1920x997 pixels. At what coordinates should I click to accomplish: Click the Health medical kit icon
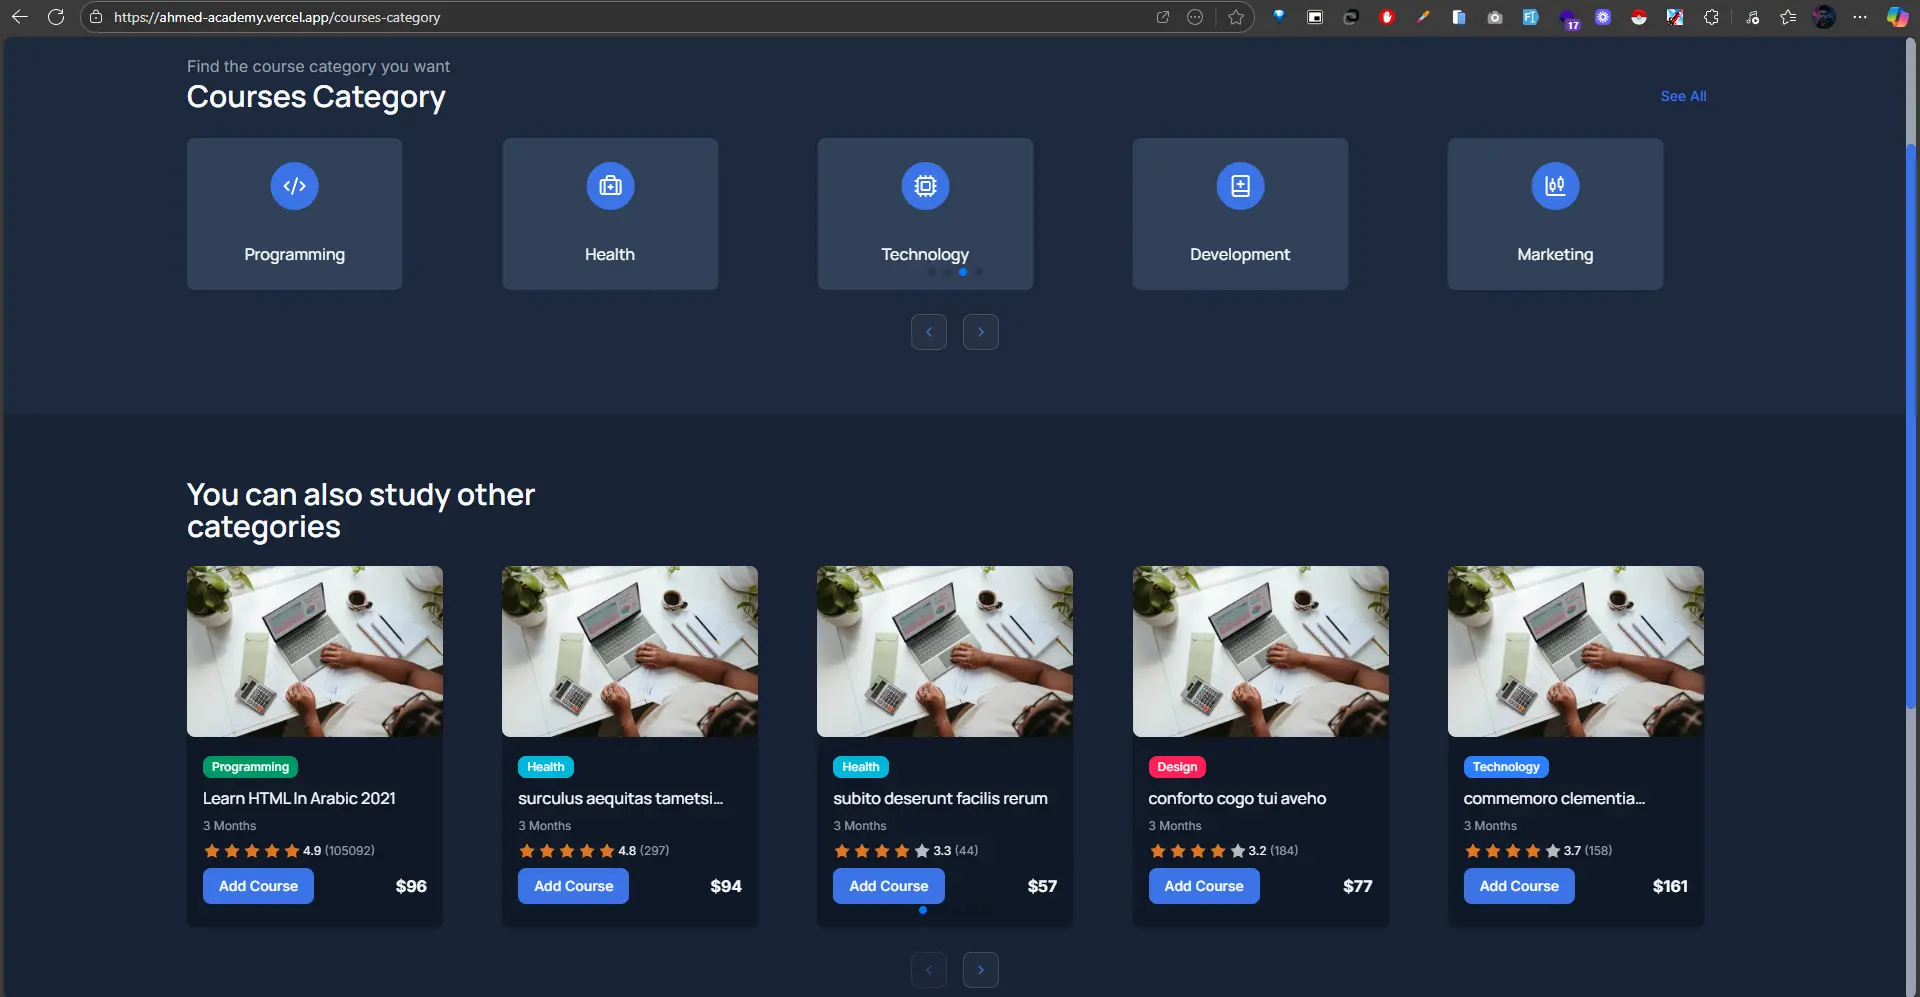point(610,186)
